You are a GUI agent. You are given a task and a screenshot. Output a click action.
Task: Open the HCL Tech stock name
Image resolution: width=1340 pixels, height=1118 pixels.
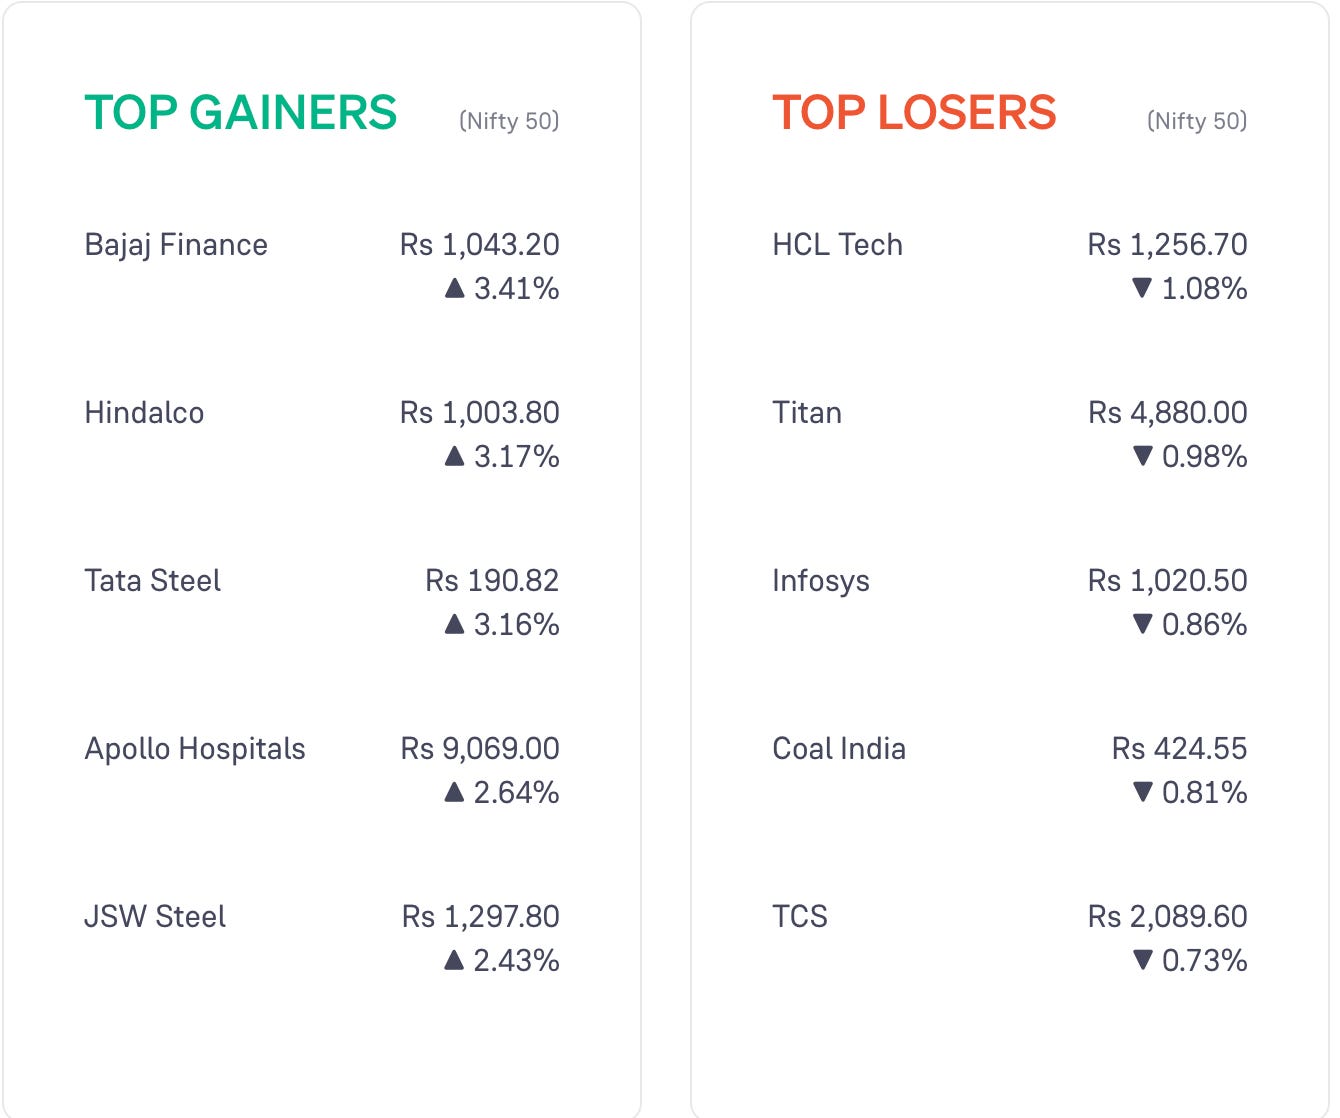(837, 245)
